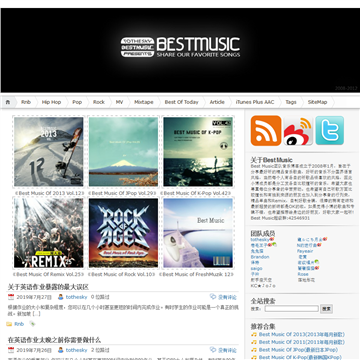Viewport: 360px width, 360px height.
Task: Click the BestMusic logo in the header banner
Action: tap(180, 47)
